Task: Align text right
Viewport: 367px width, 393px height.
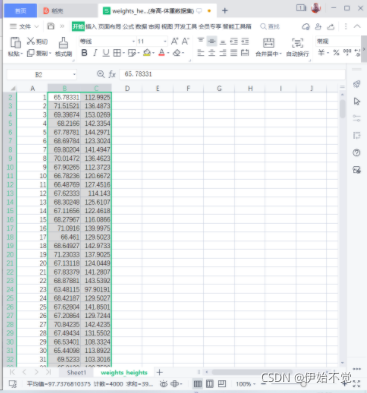Action: tap(223, 53)
